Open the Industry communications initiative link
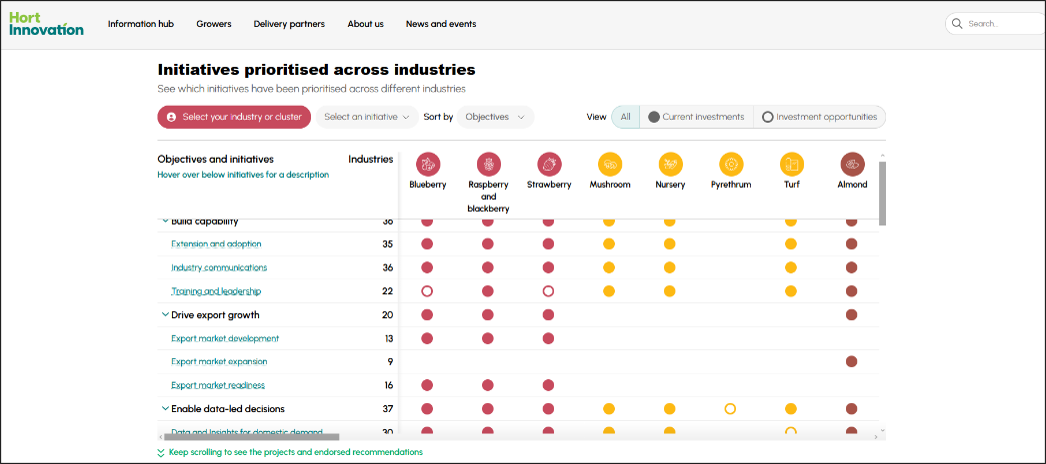The image size is (1046, 464). [219, 267]
